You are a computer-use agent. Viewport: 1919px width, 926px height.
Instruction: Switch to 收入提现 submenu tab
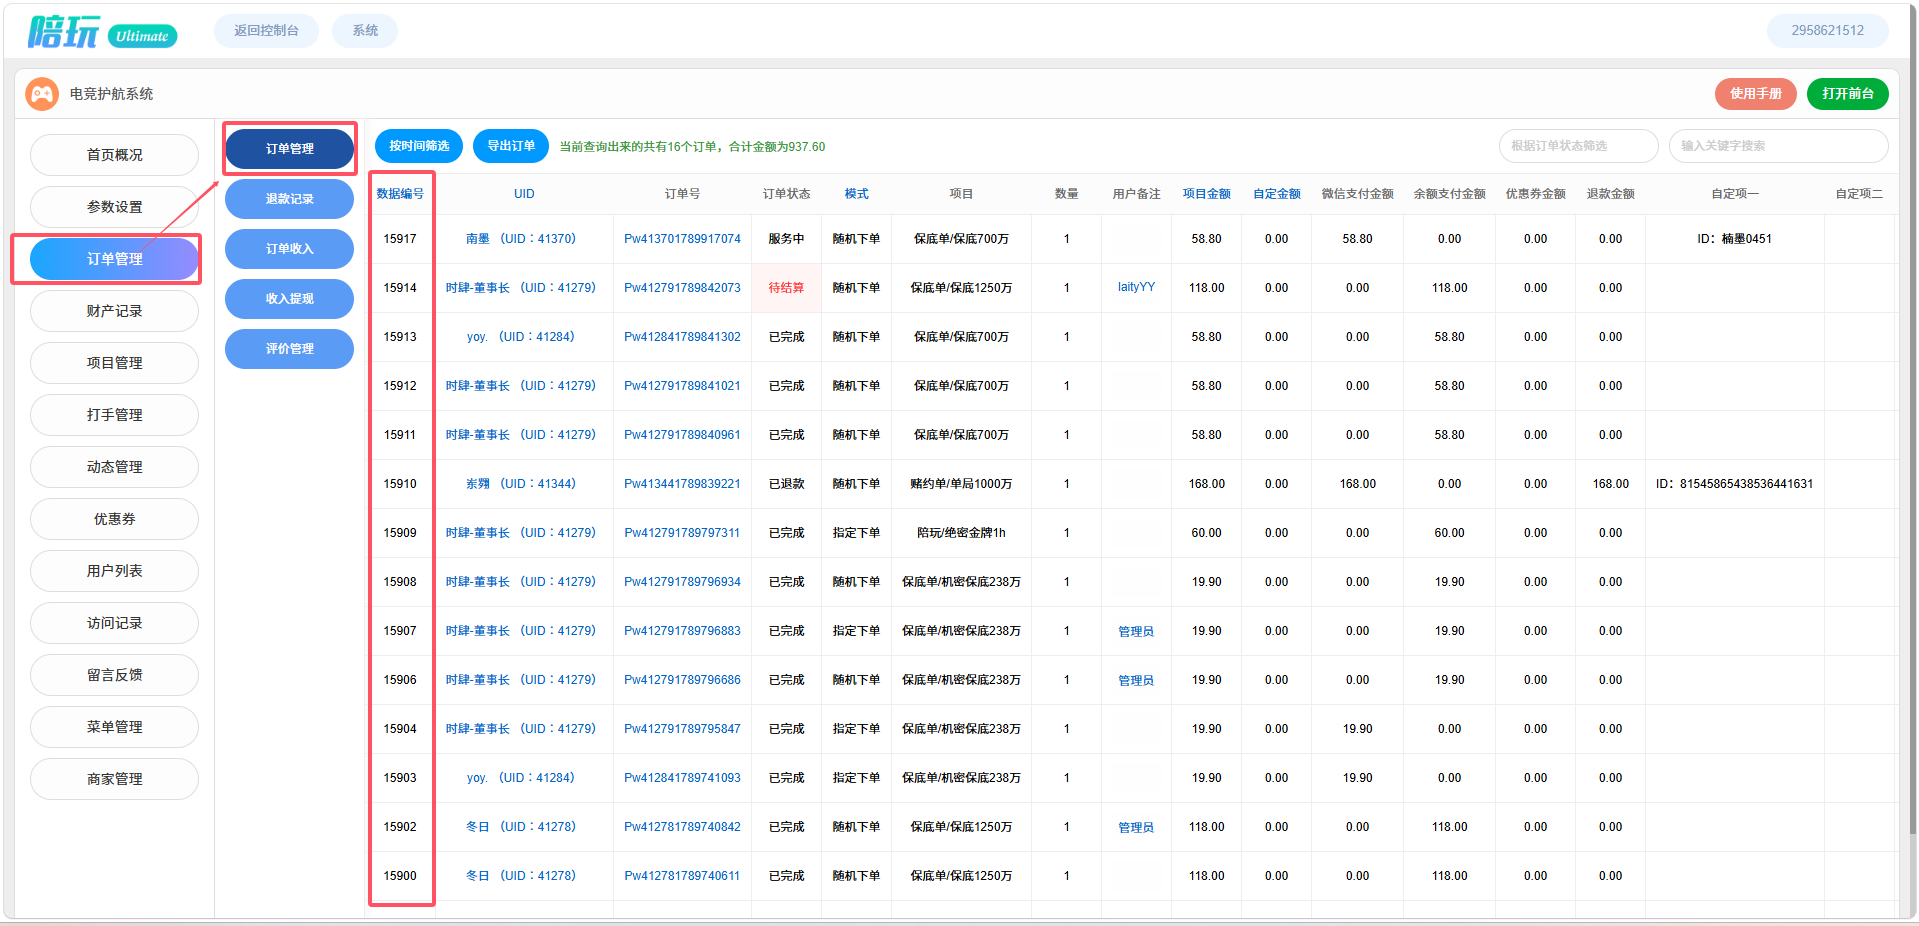coord(289,299)
